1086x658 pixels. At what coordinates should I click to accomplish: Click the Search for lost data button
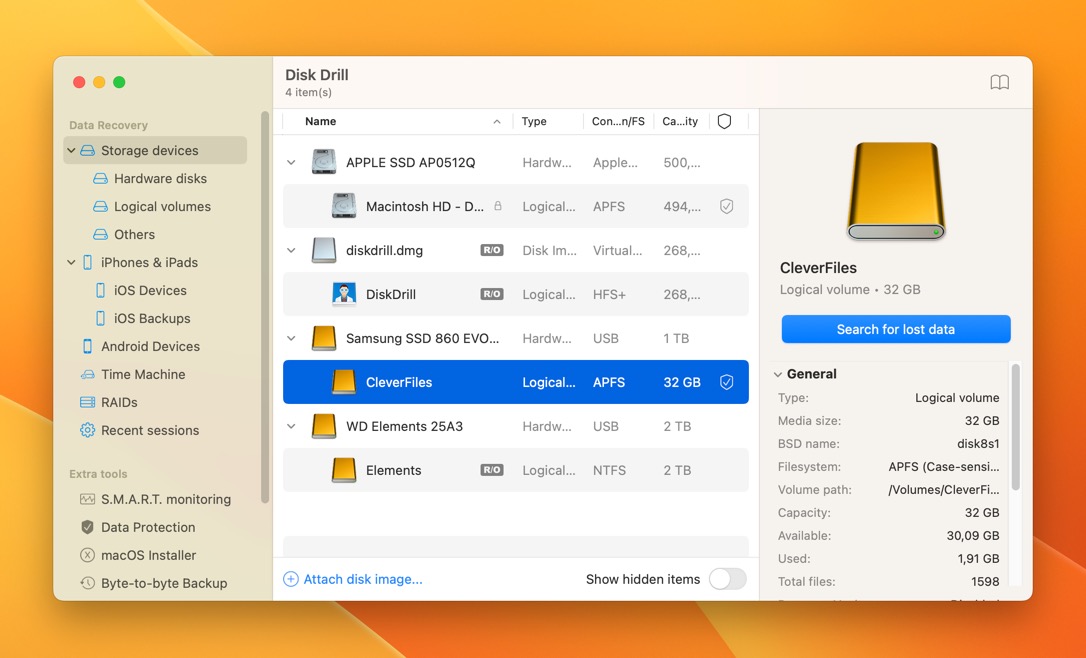click(896, 329)
